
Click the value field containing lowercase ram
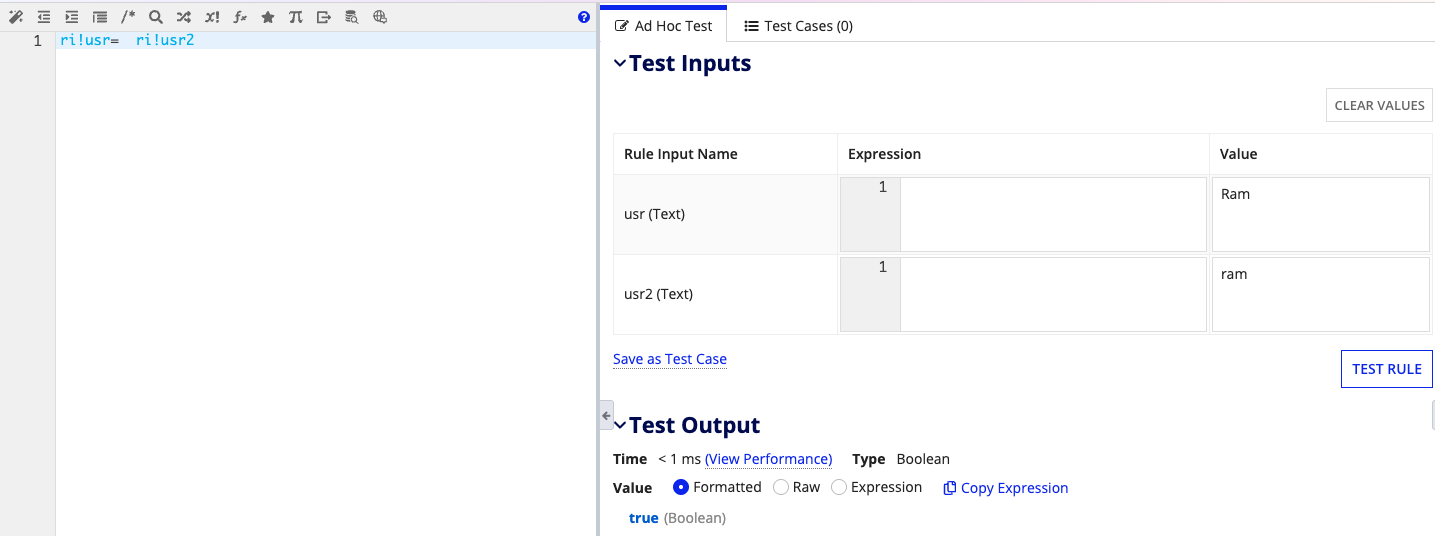tap(1320, 294)
